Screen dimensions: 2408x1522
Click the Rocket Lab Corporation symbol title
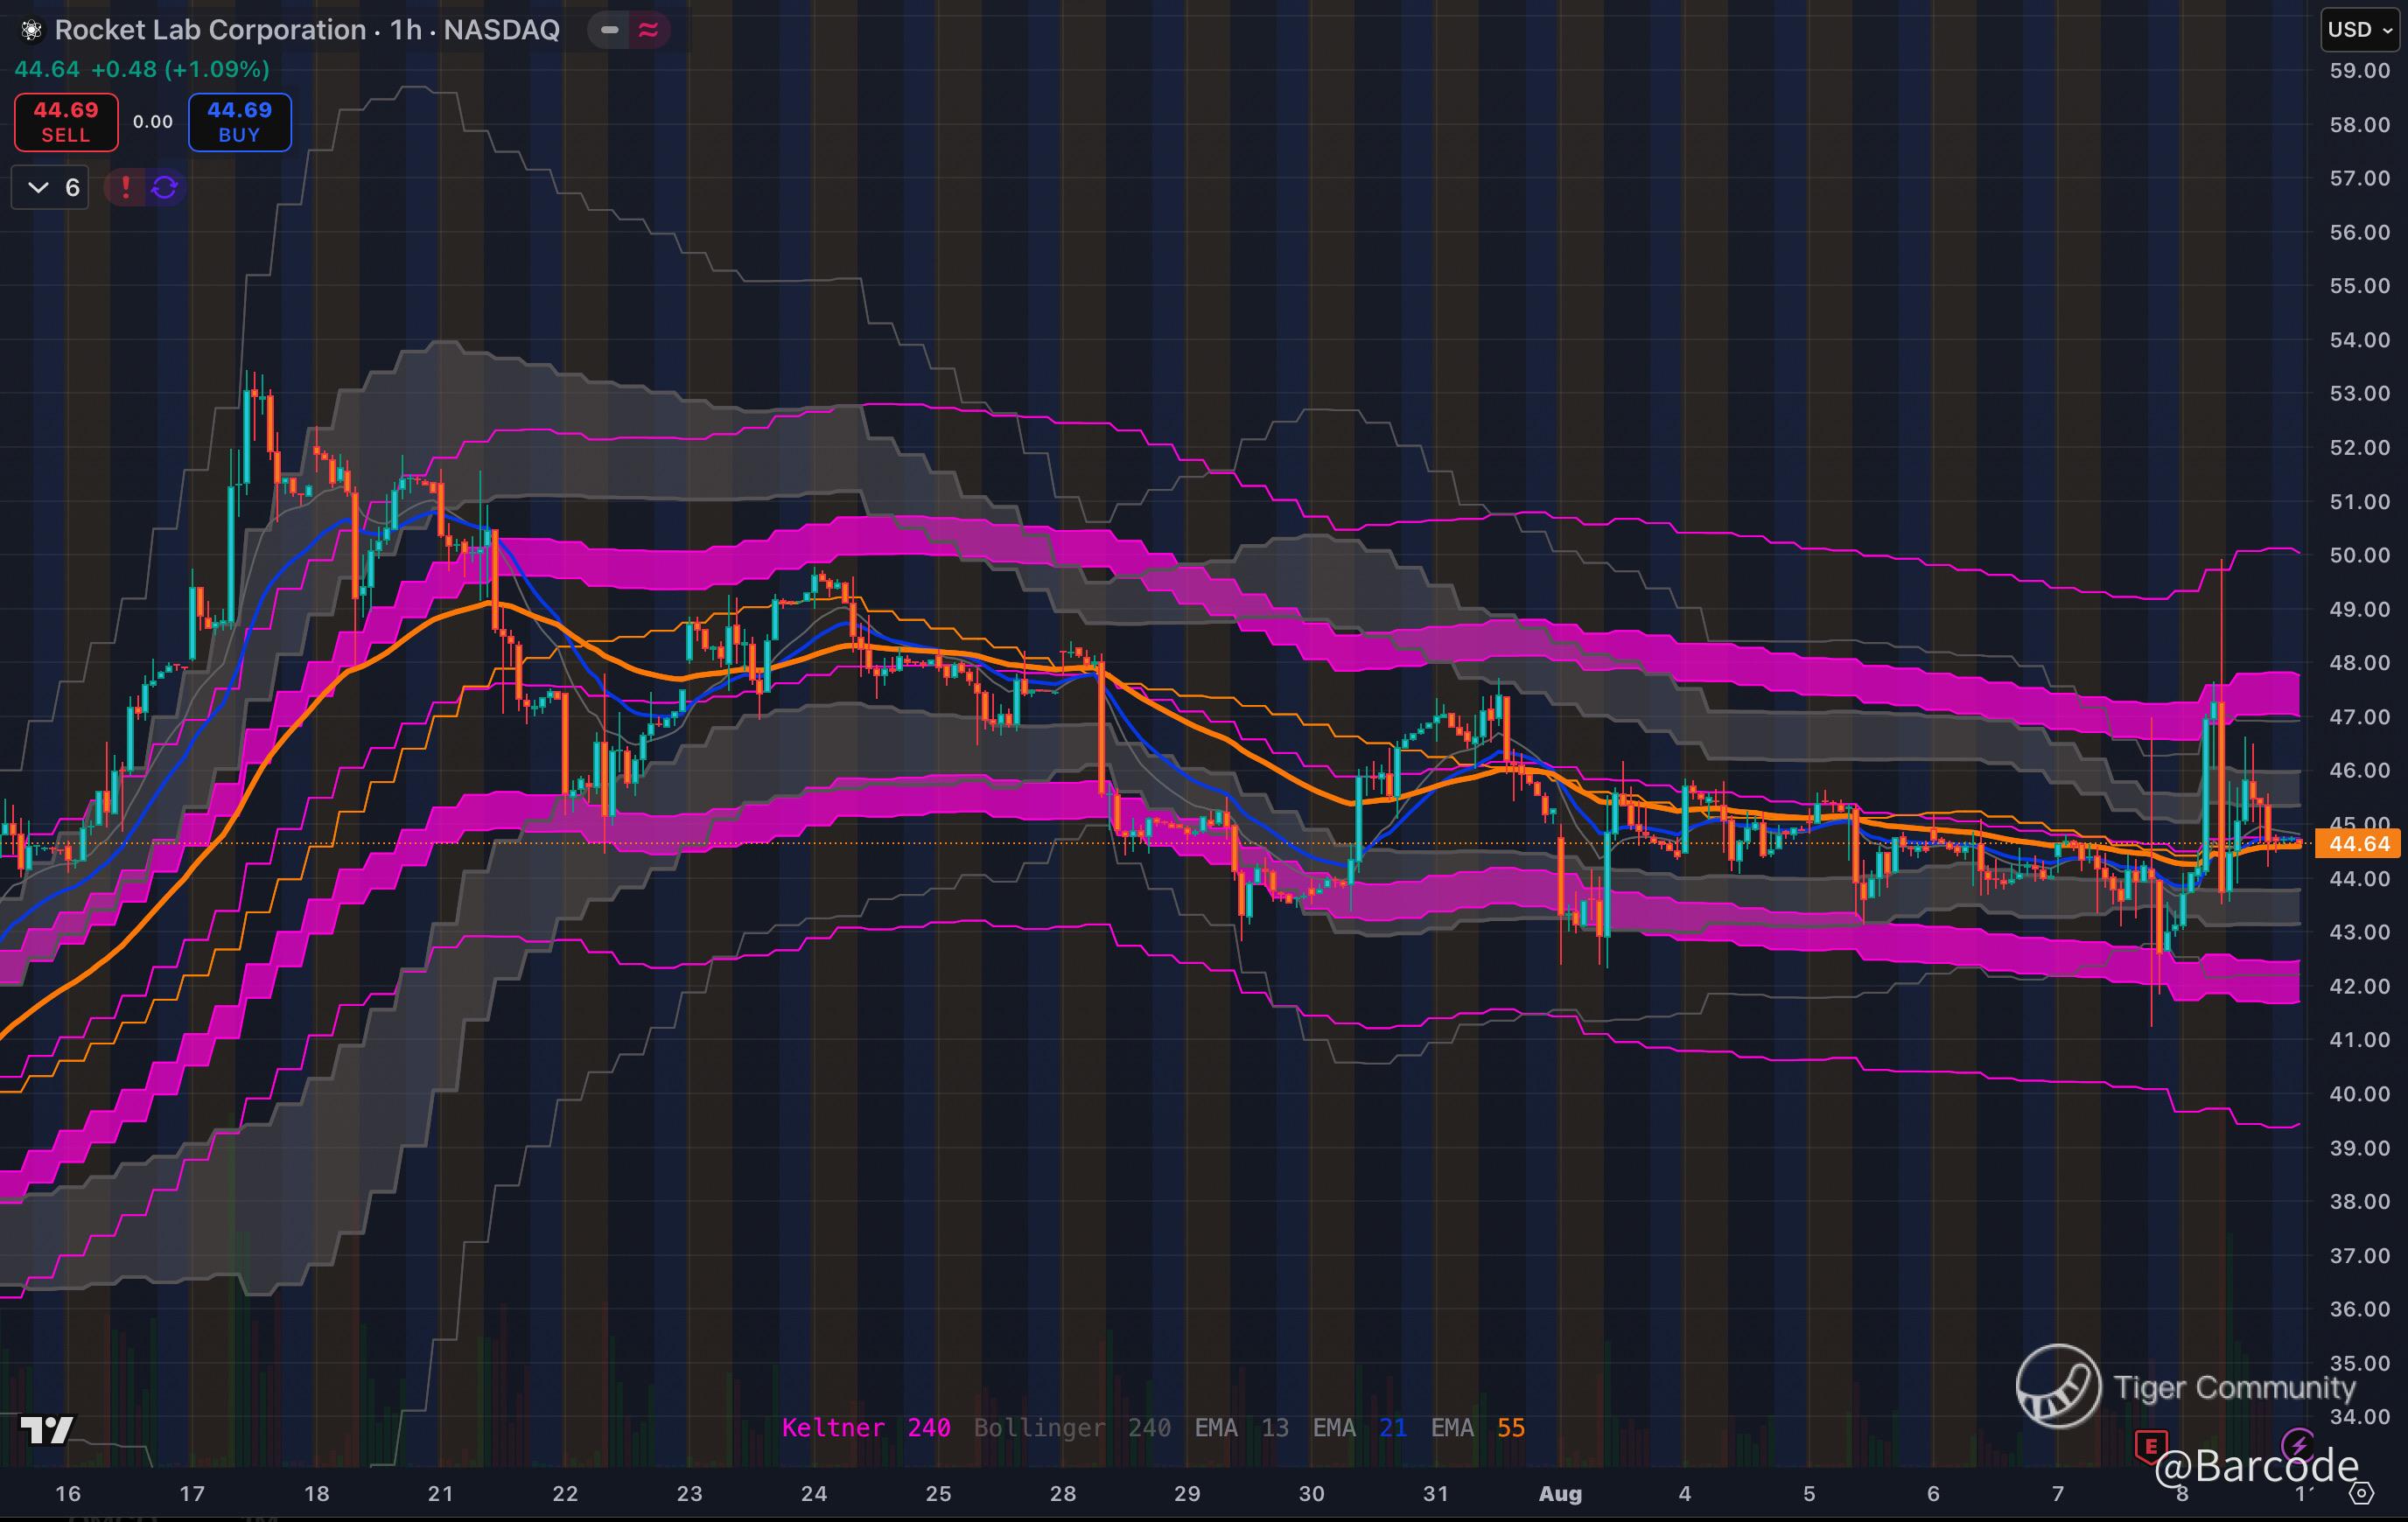point(306,30)
